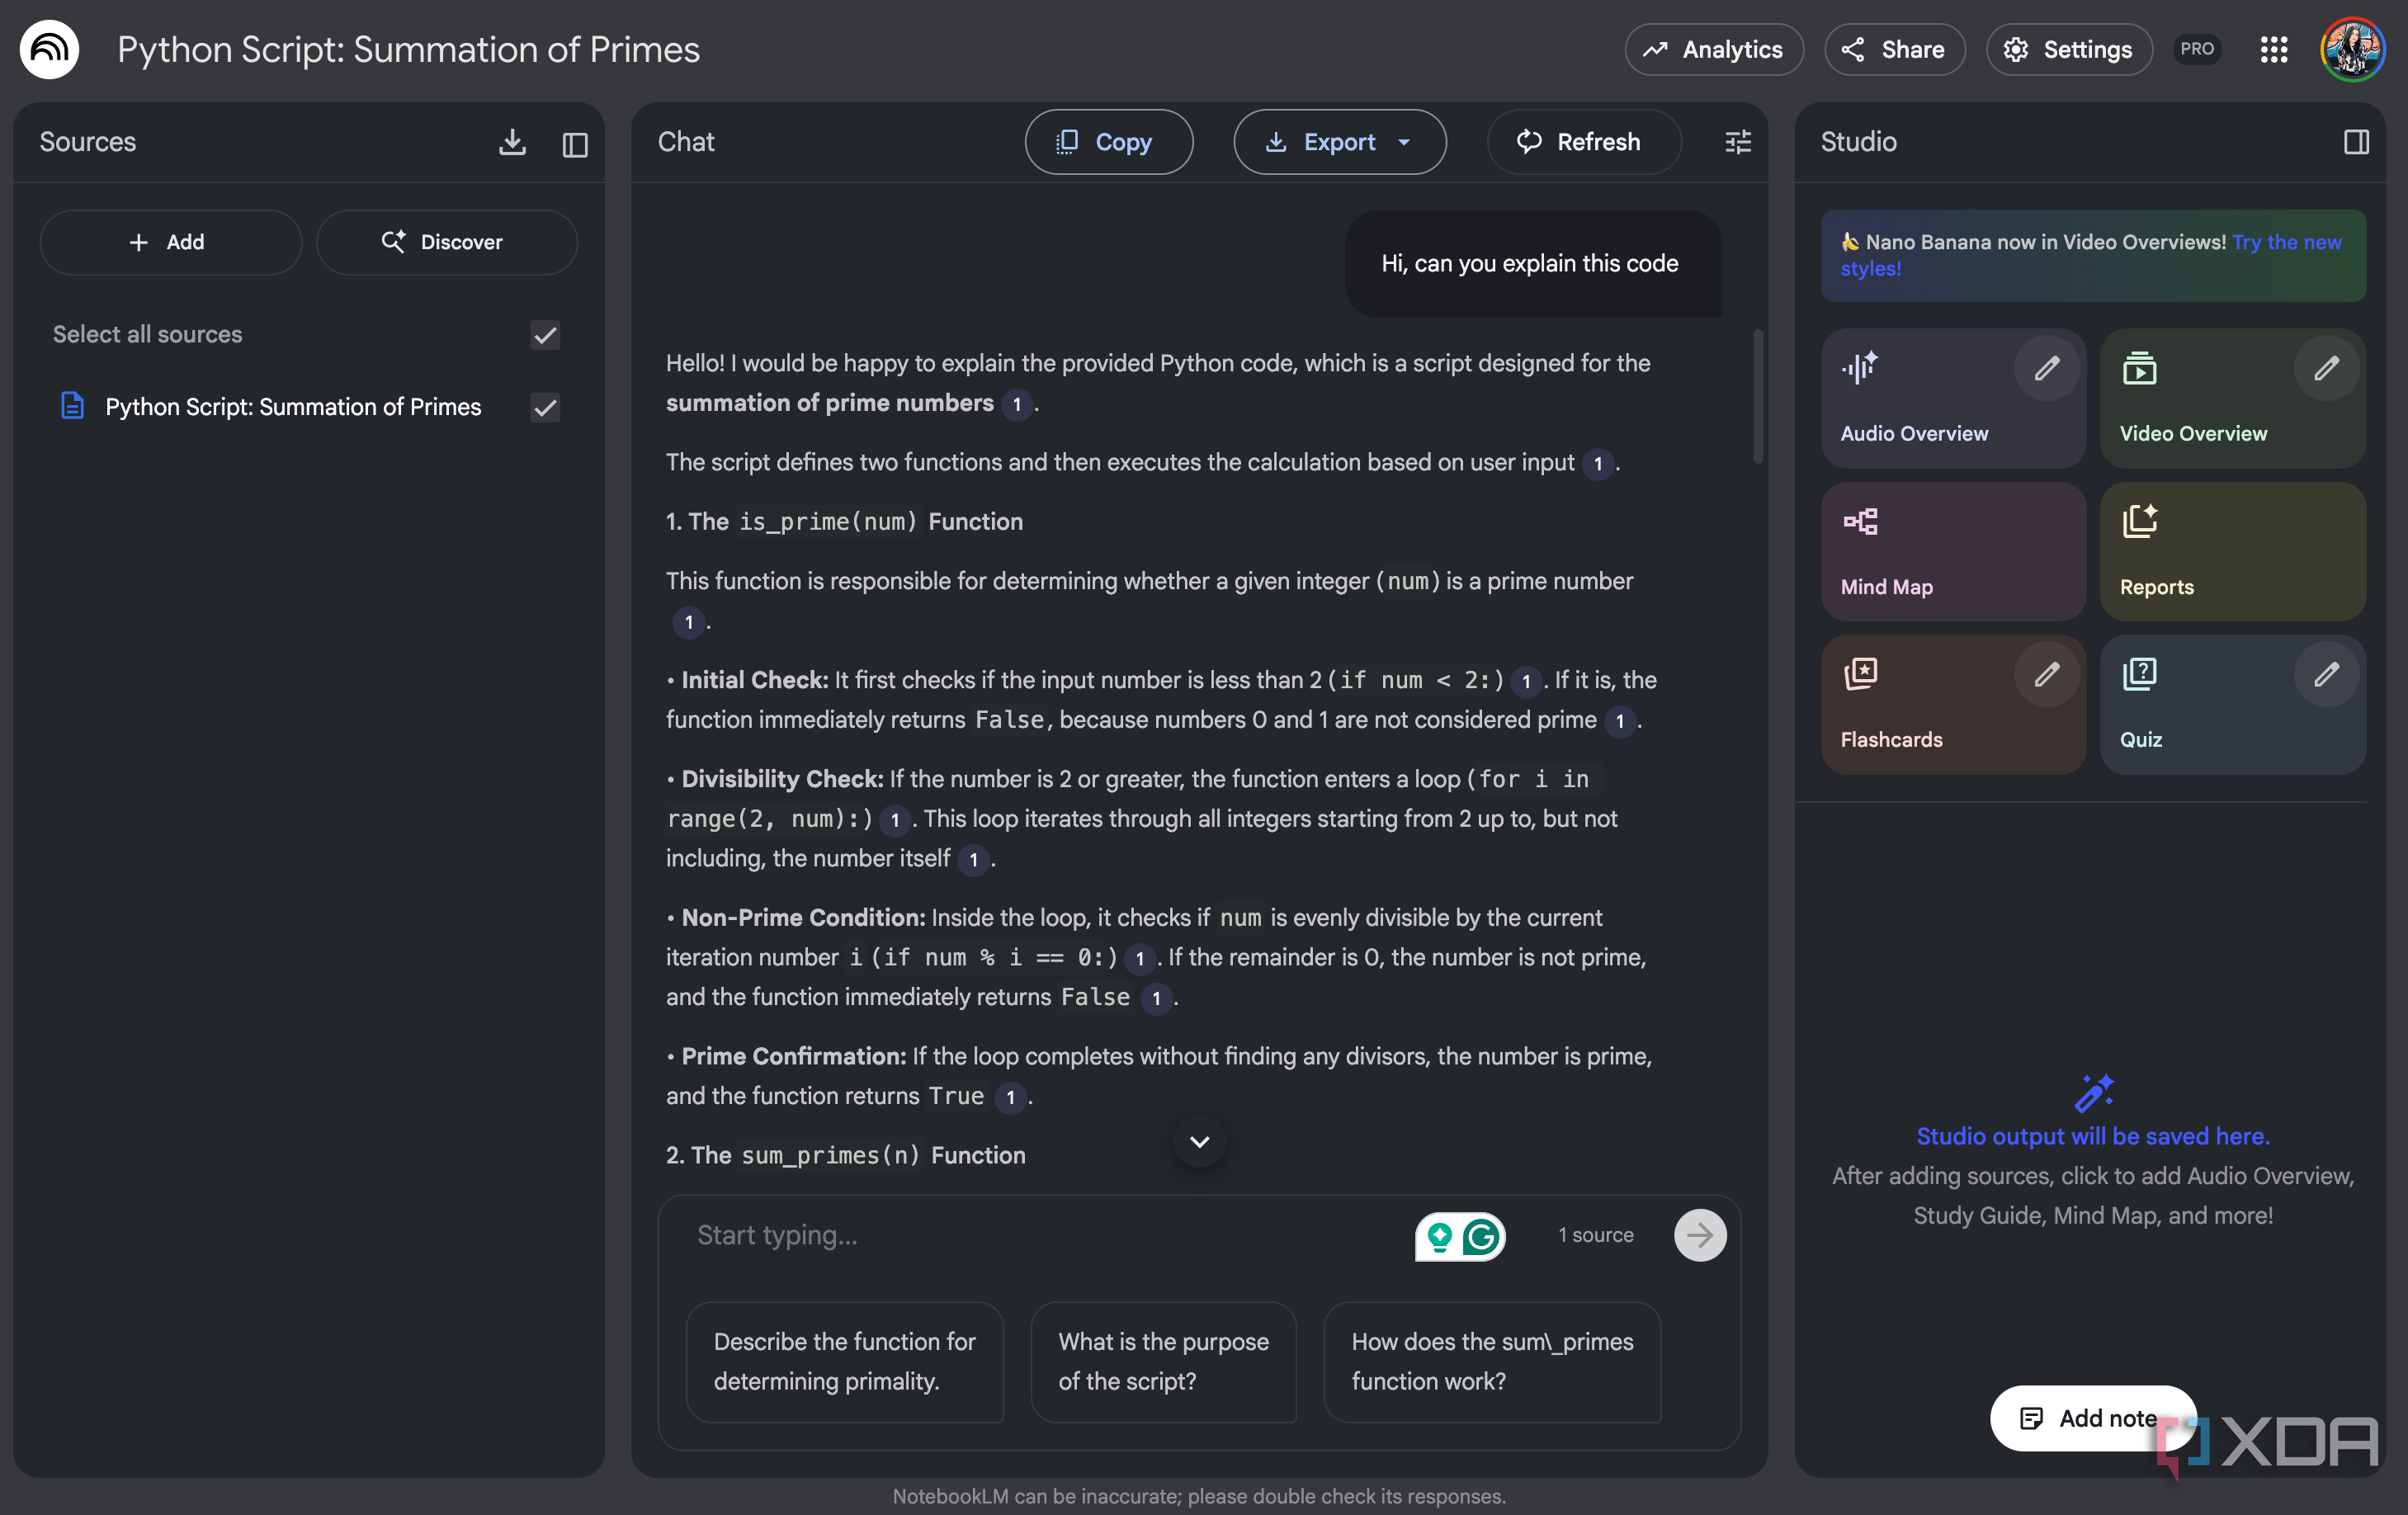
Task: Customize Quiz with the pencil icon
Action: pos(2326,675)
